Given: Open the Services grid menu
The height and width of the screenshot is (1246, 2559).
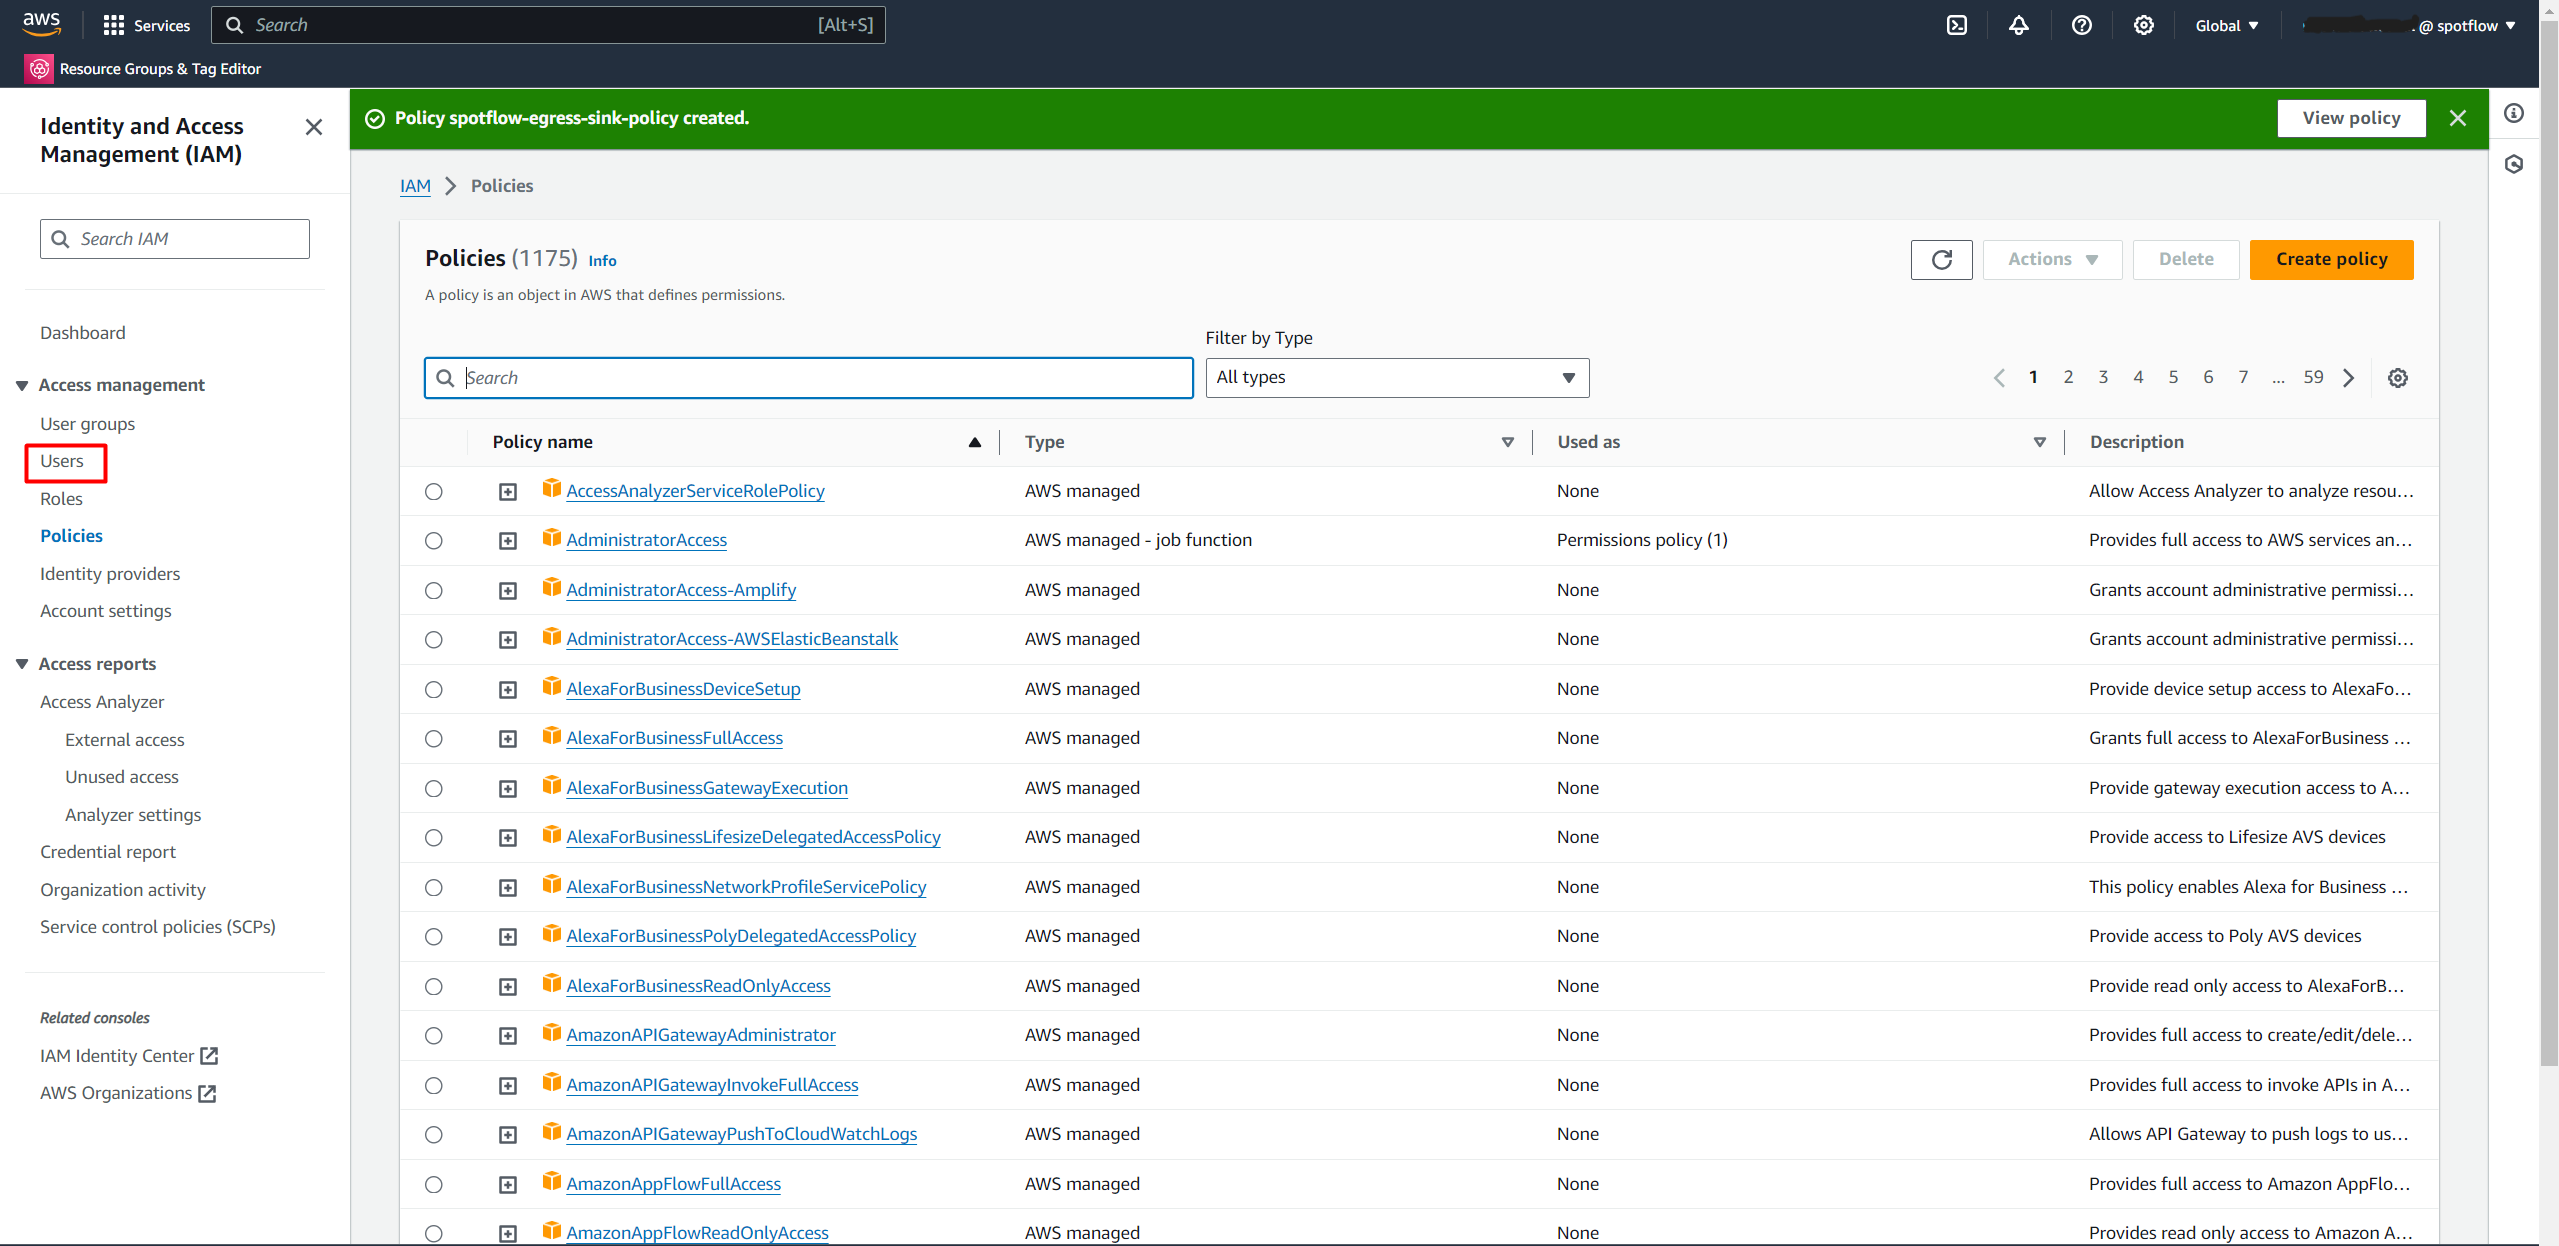Looking at the screenshot, I should click(x=147, y=25).
